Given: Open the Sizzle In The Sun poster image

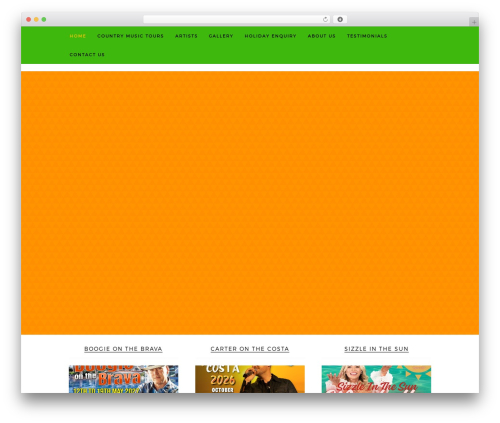Looking at the screenshot, I should pos(376,379).
